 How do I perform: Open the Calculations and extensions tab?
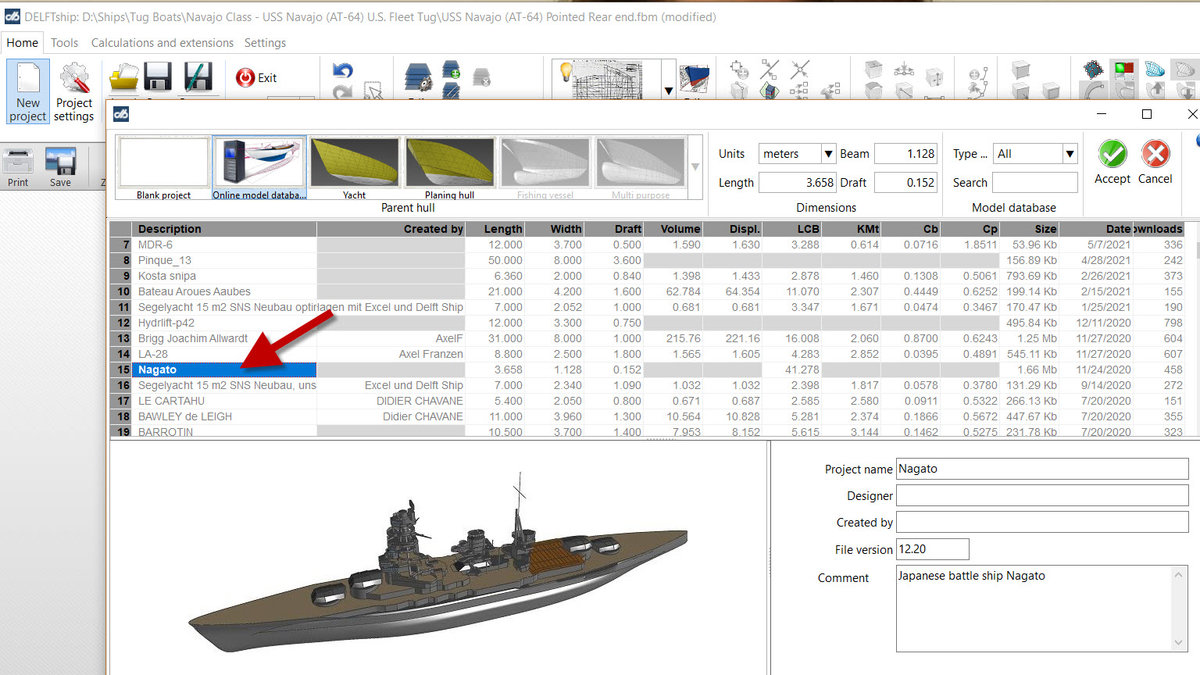click(x=162, y=43)
